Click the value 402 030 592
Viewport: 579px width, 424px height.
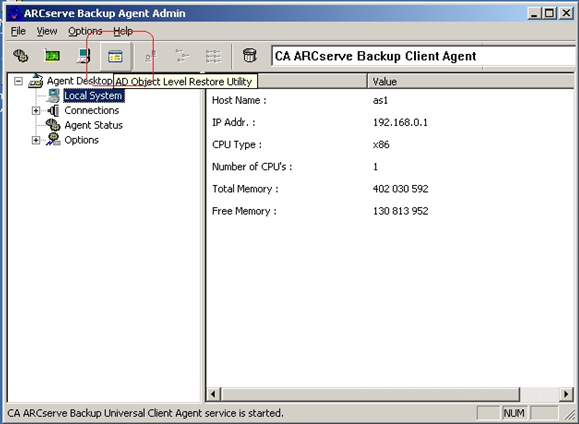(401, 189)
